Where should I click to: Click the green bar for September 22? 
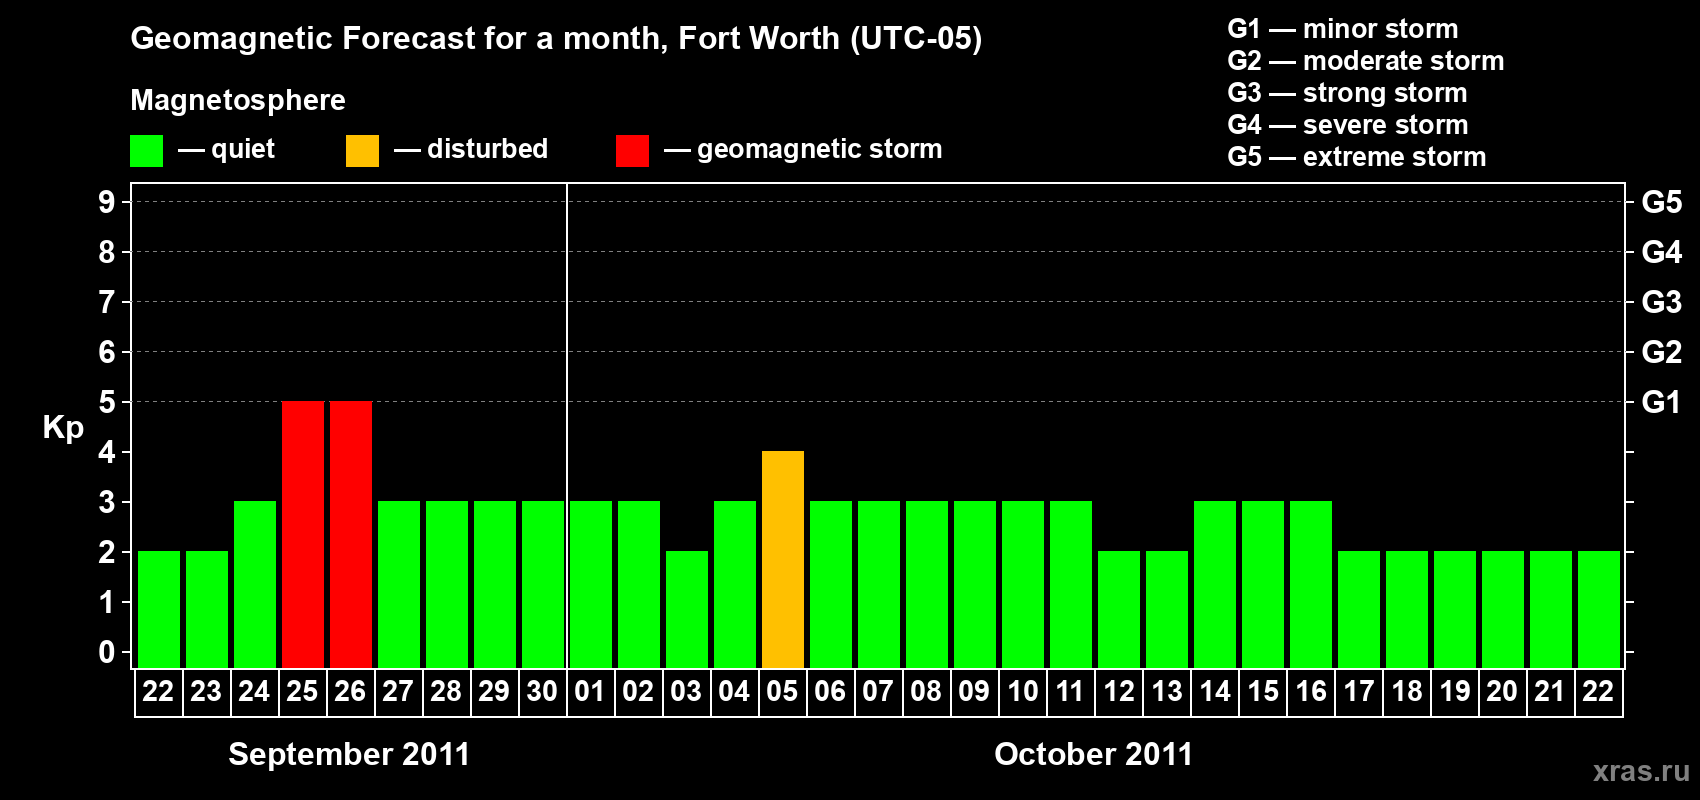(x=159, y=609)
